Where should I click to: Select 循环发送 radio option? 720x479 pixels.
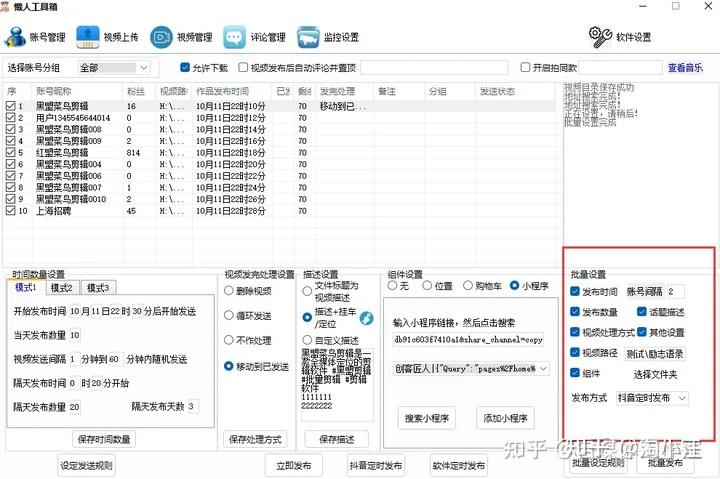point(229,316)
